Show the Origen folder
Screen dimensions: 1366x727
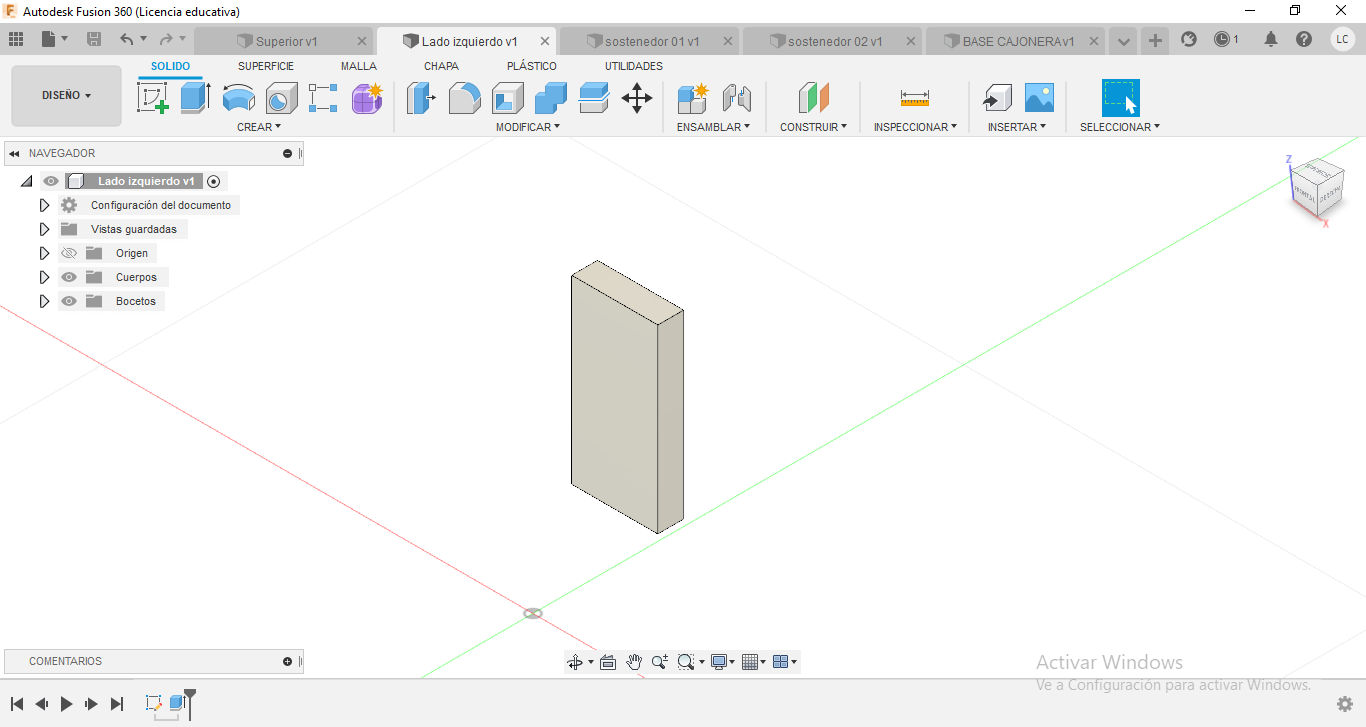(x=69, y=253)
